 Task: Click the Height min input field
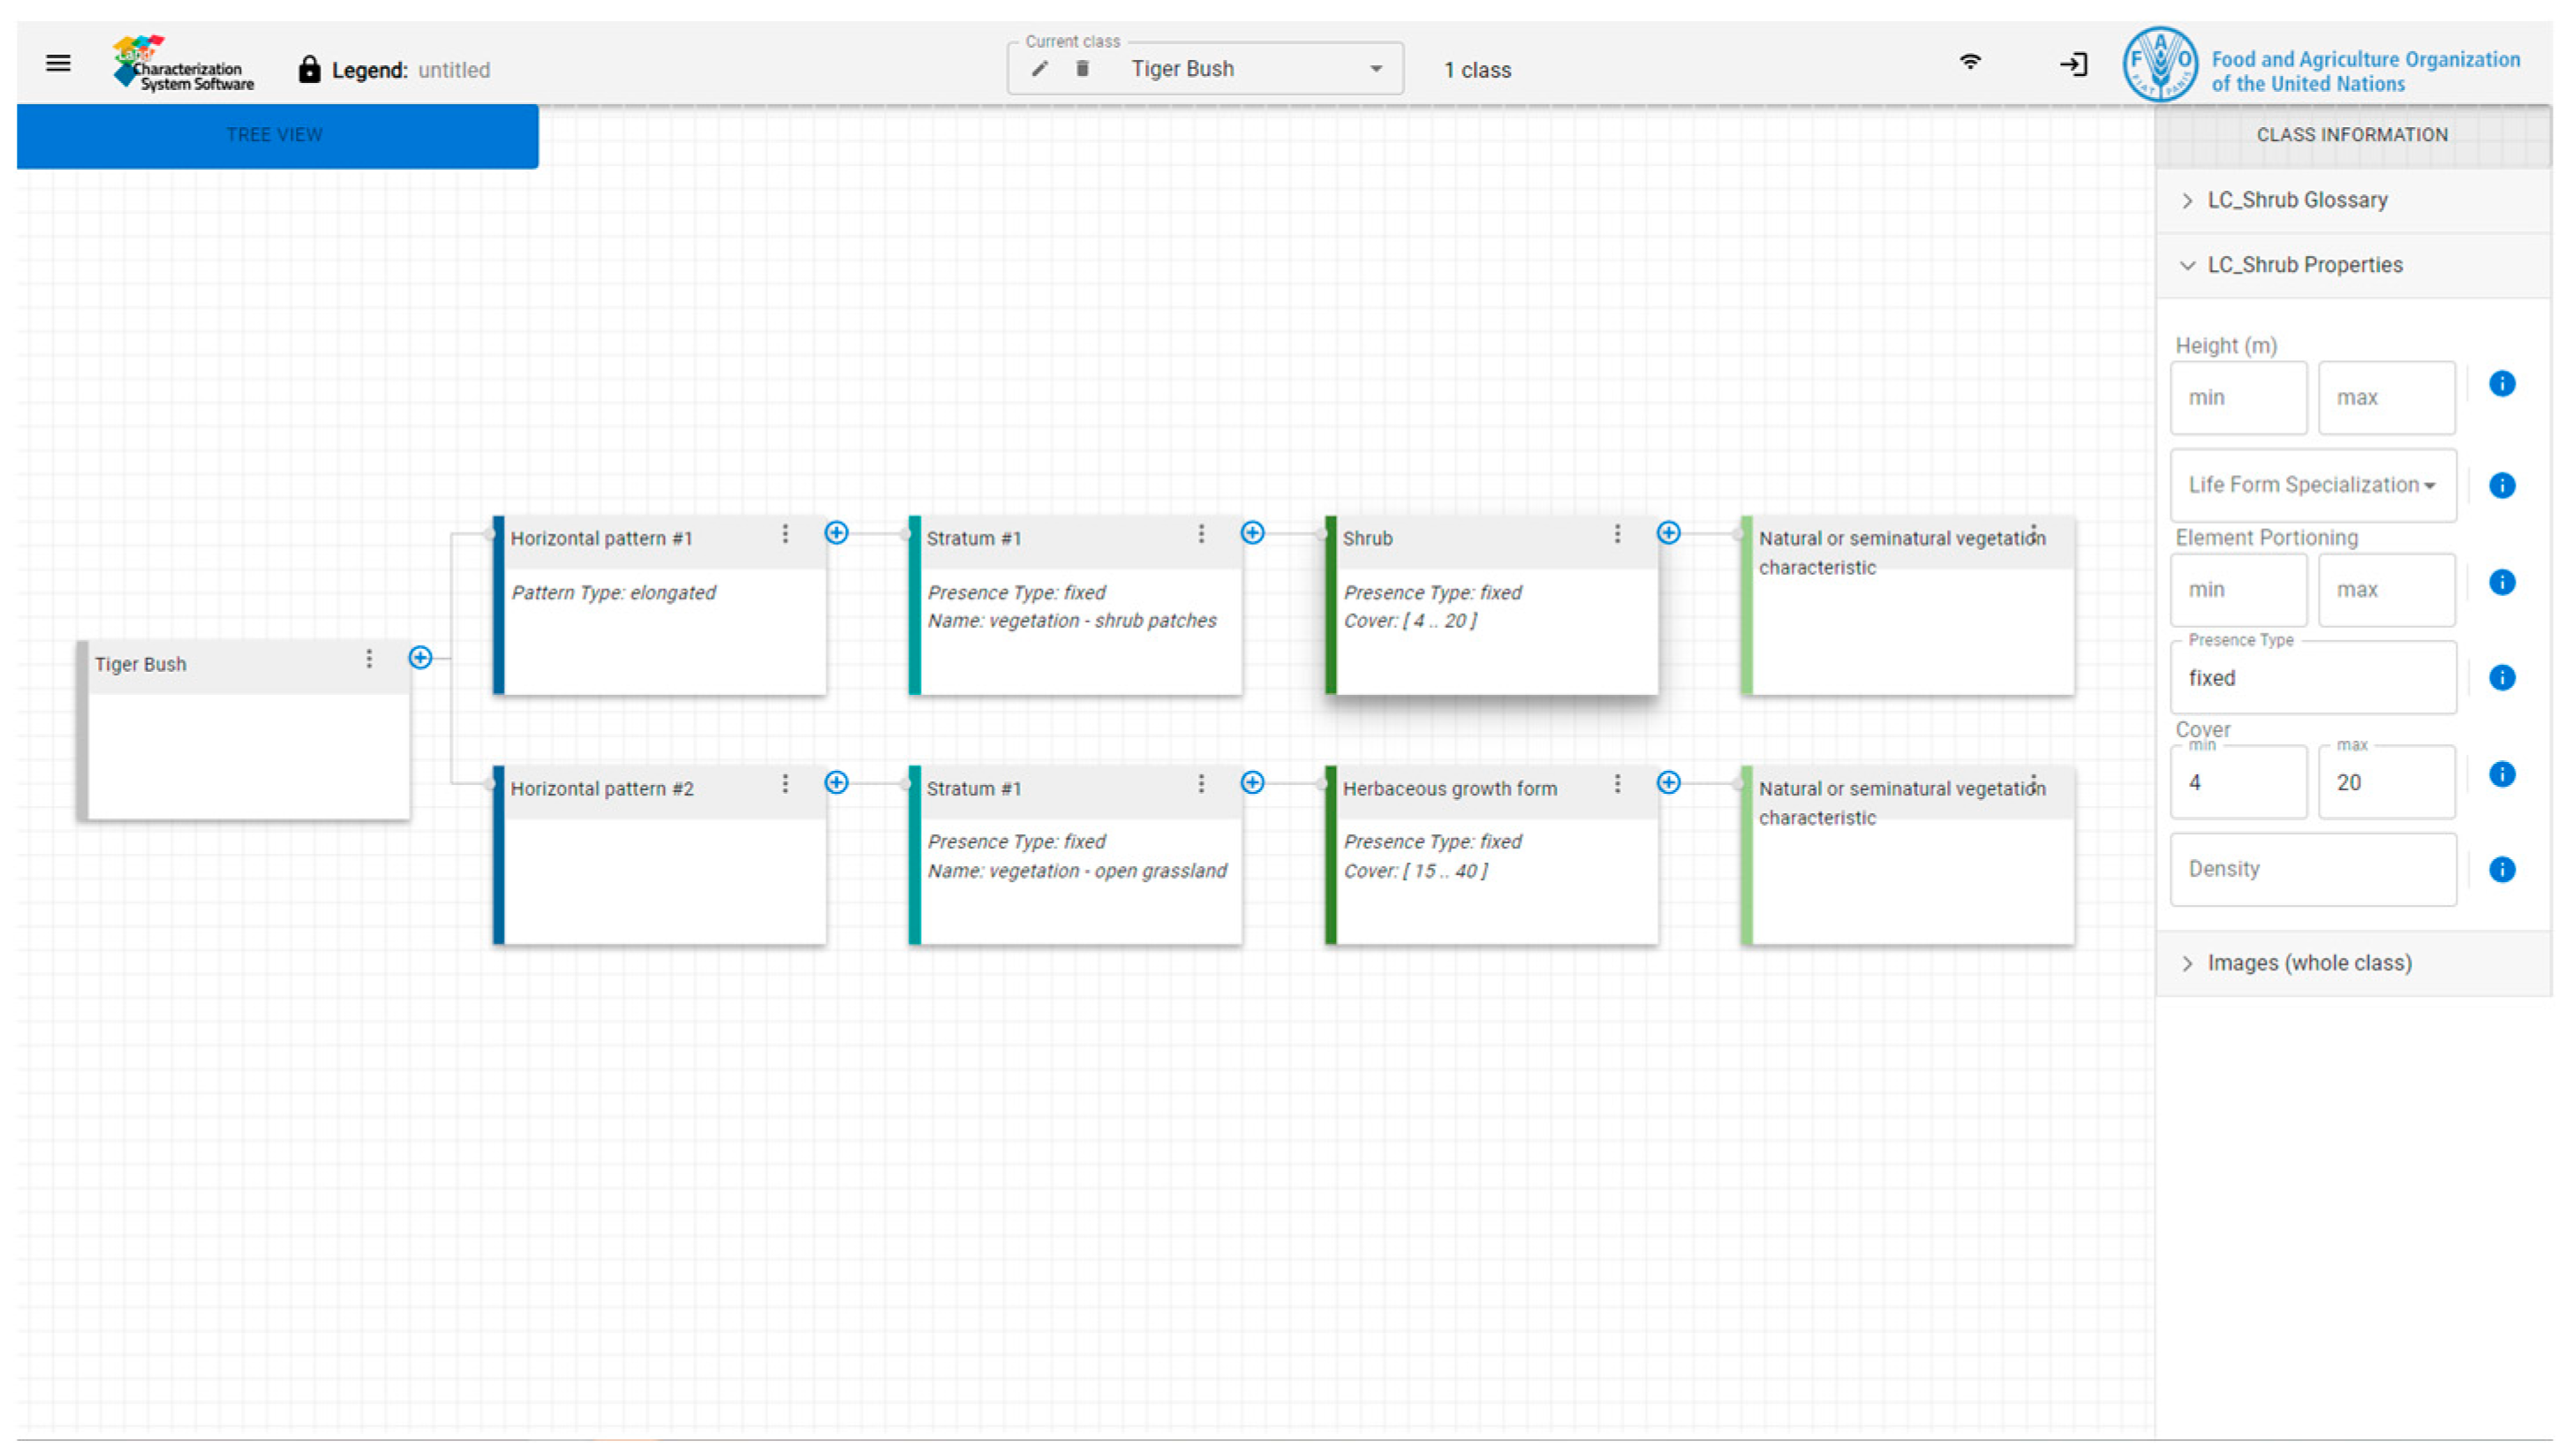tap(2237, 398)
